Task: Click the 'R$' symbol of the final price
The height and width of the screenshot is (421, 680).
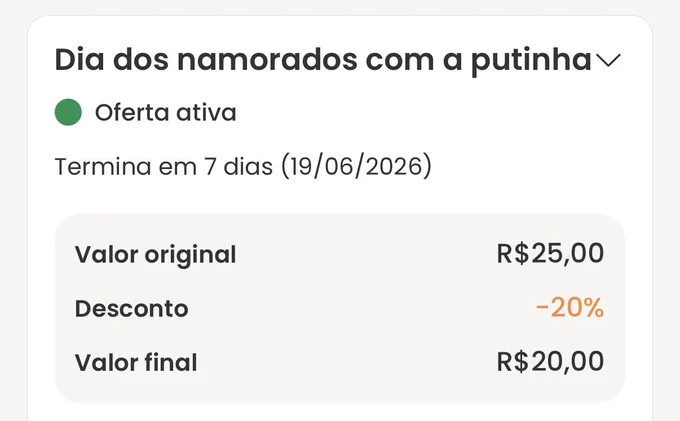Action: [x=513, y=362]
